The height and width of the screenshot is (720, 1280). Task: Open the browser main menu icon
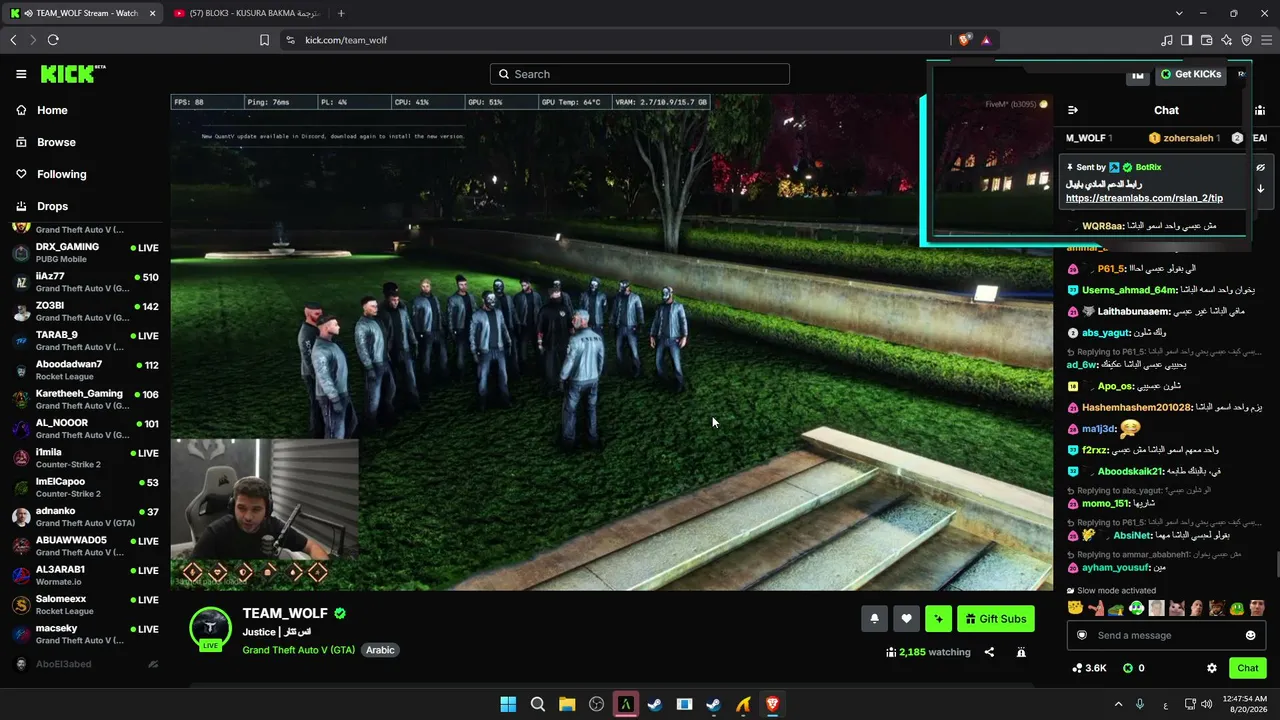[x=1266, y=40]
